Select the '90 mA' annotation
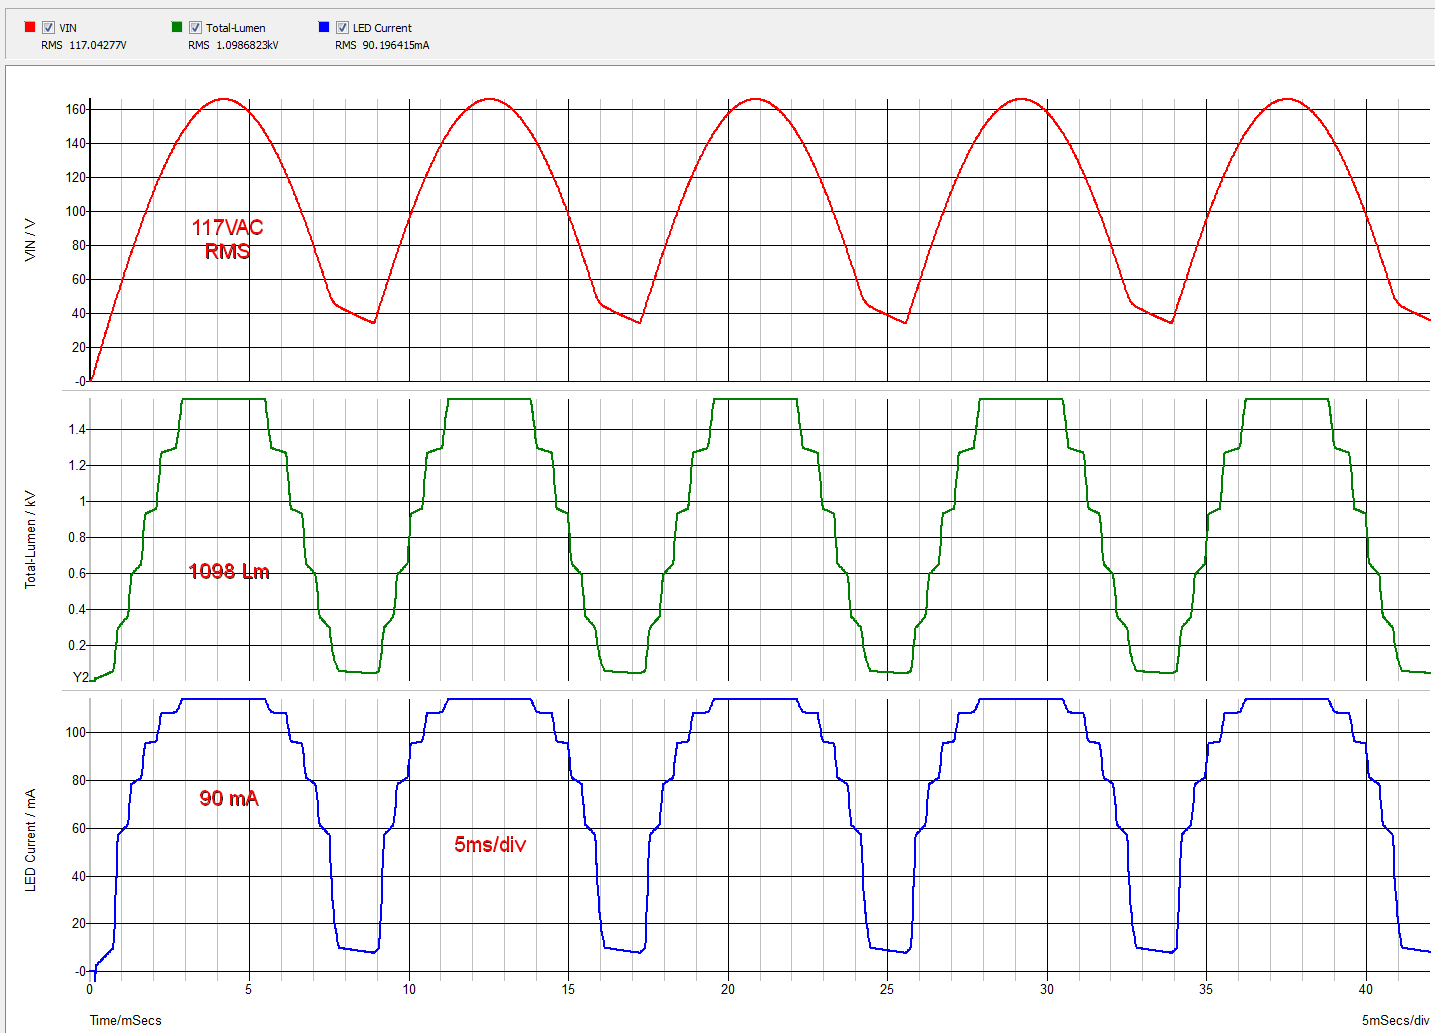1435x1033 pixels. 229,798
